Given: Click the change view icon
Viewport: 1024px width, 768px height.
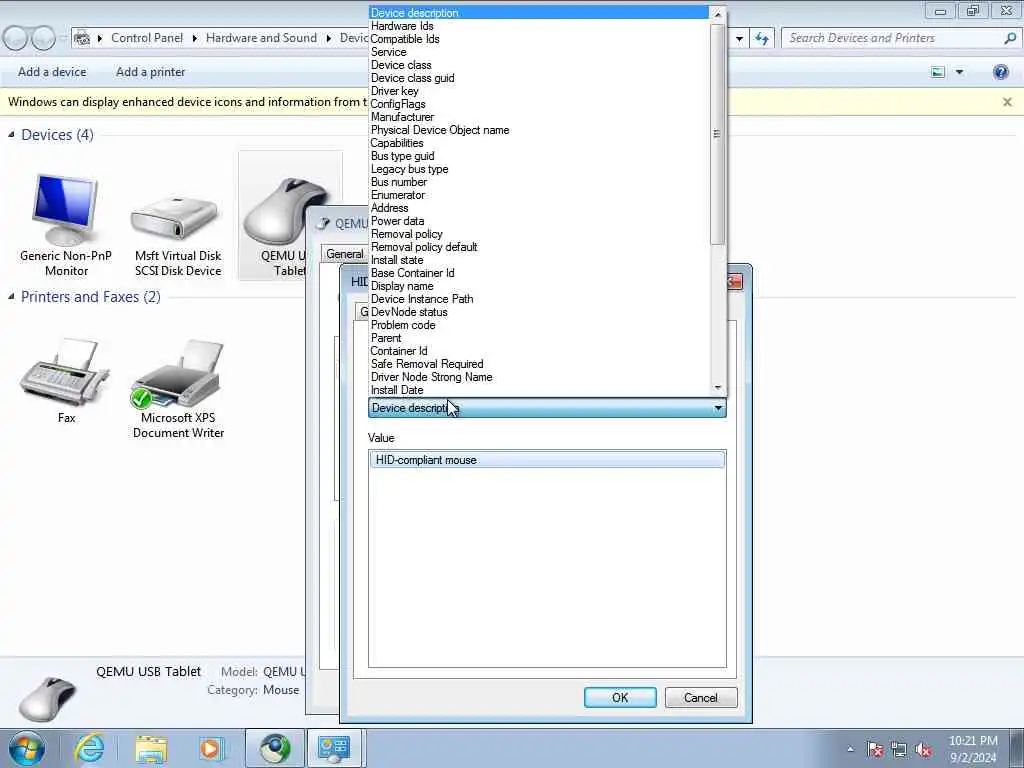Looking at the screenshot, I should pyautogui.click(x=938, y=72).
